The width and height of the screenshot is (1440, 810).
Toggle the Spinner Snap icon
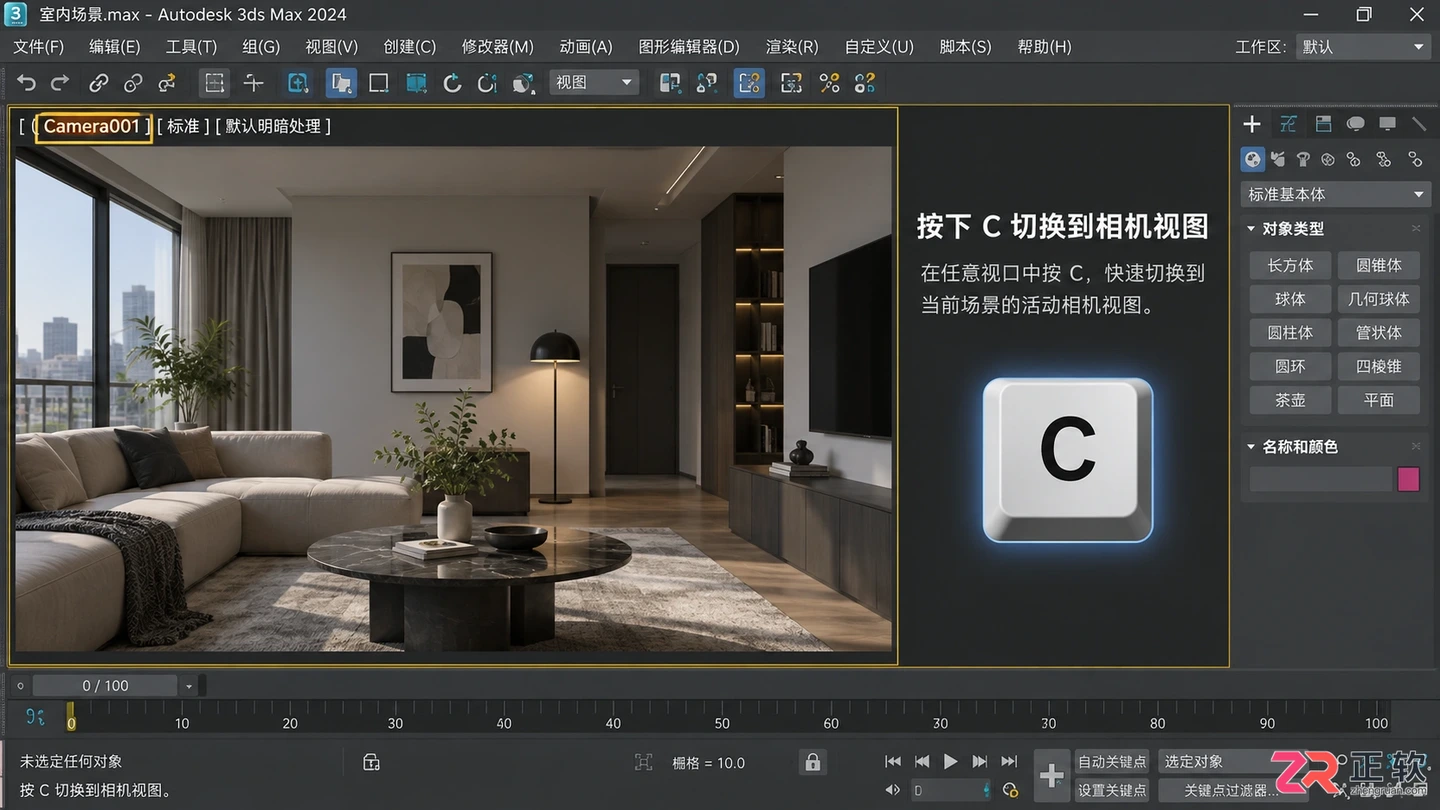pyautogui.click(x=865, y=83)
